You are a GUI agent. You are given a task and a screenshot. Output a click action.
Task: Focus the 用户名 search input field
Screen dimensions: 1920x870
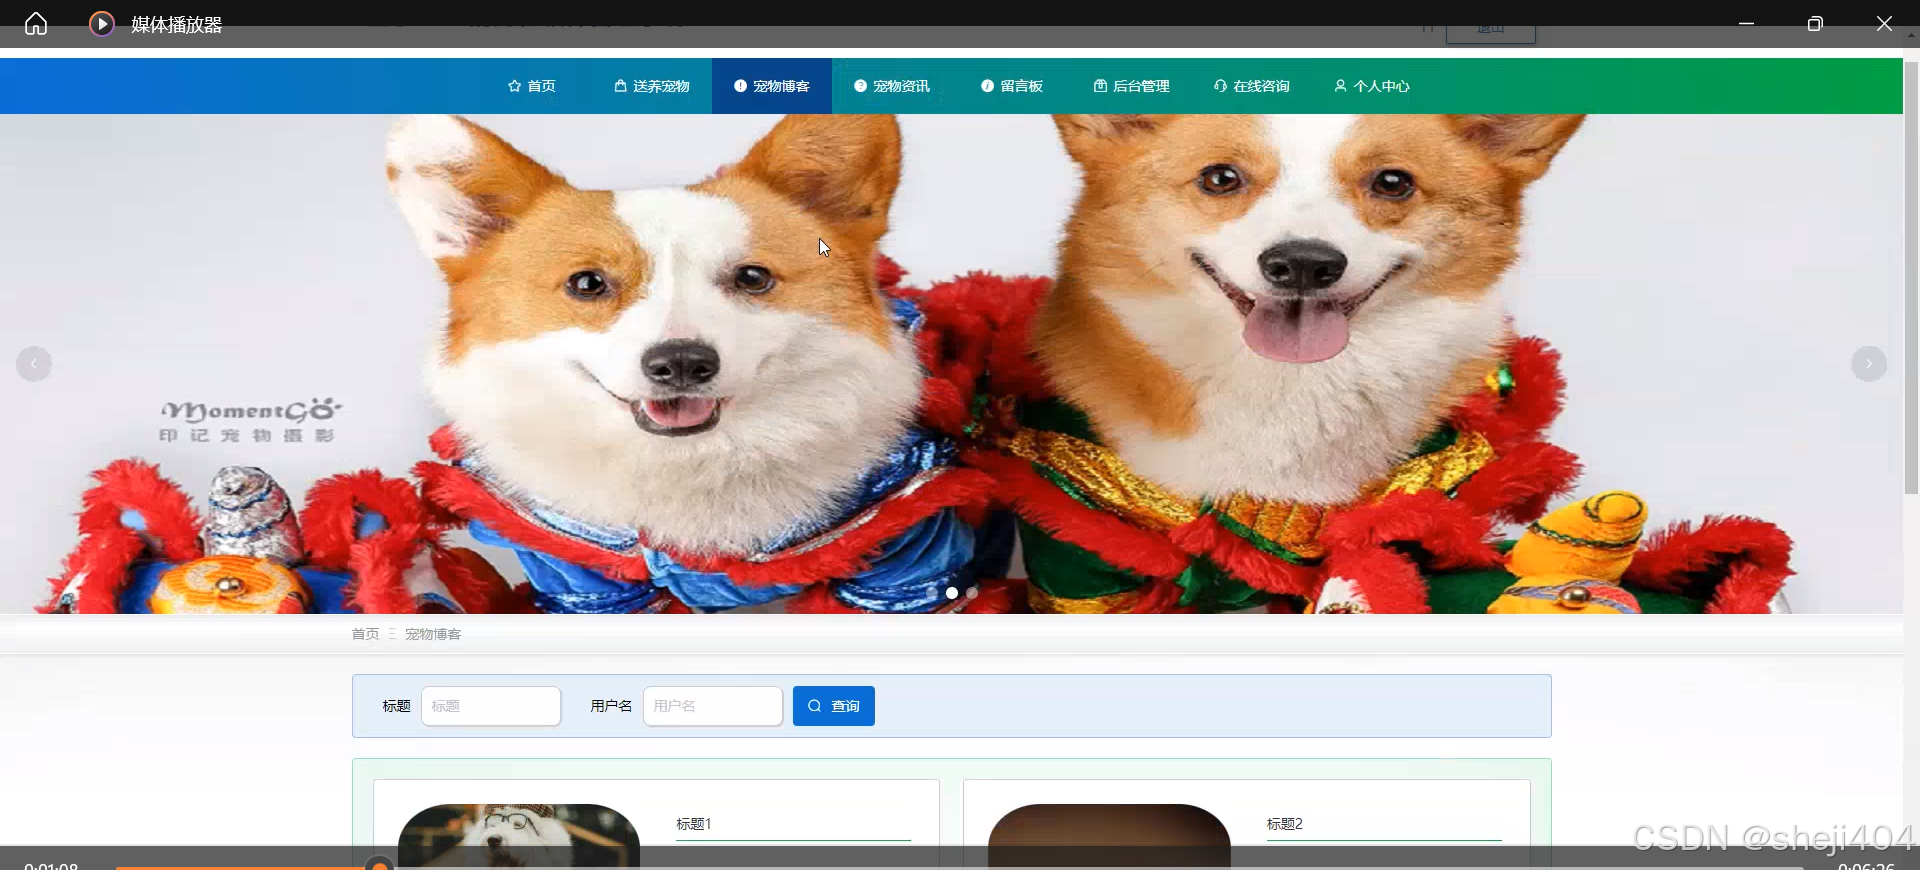(x=713, y=706)
